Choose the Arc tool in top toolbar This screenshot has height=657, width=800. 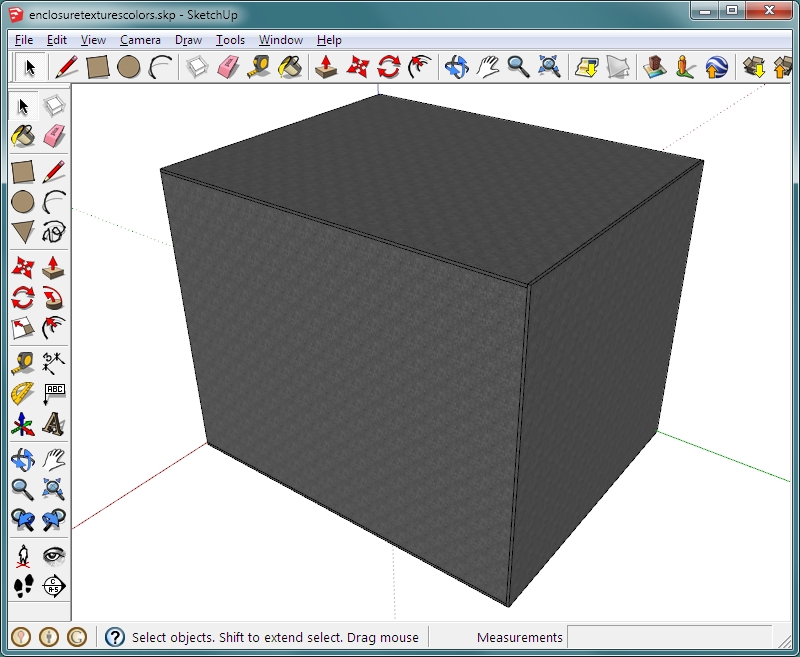point(160,67)
